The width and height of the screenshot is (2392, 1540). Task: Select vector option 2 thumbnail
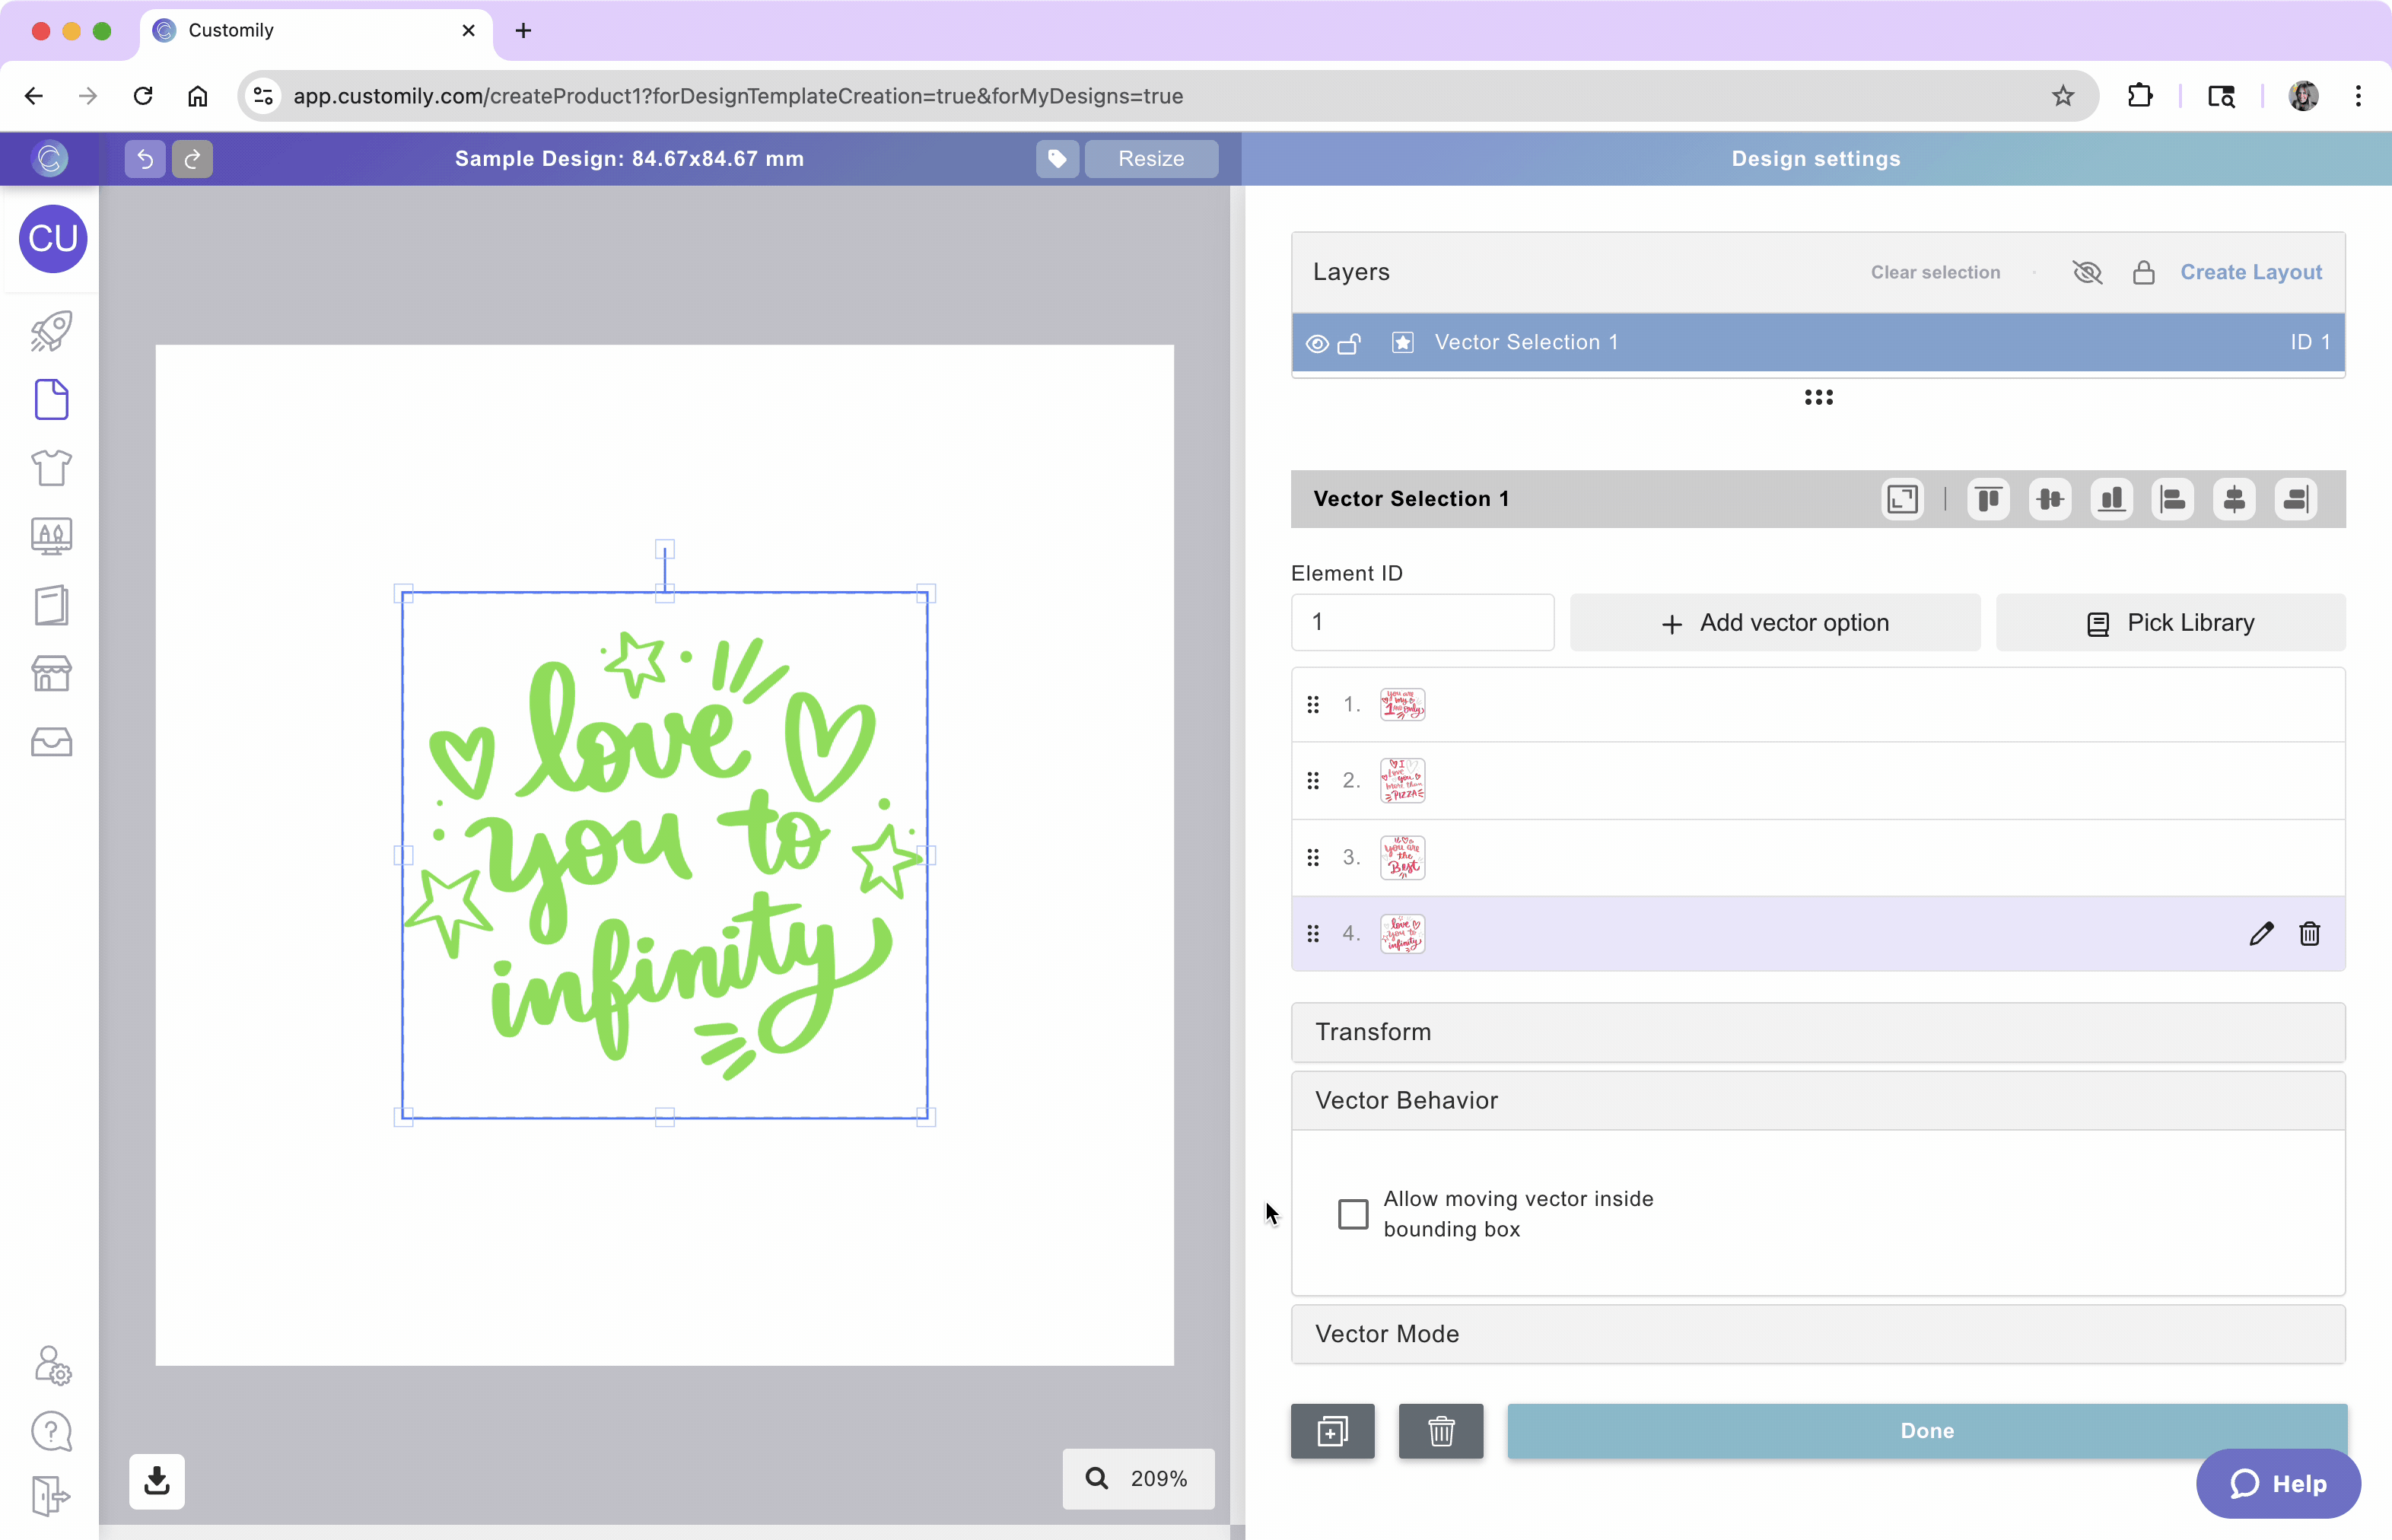click(x=1402, y=781)
